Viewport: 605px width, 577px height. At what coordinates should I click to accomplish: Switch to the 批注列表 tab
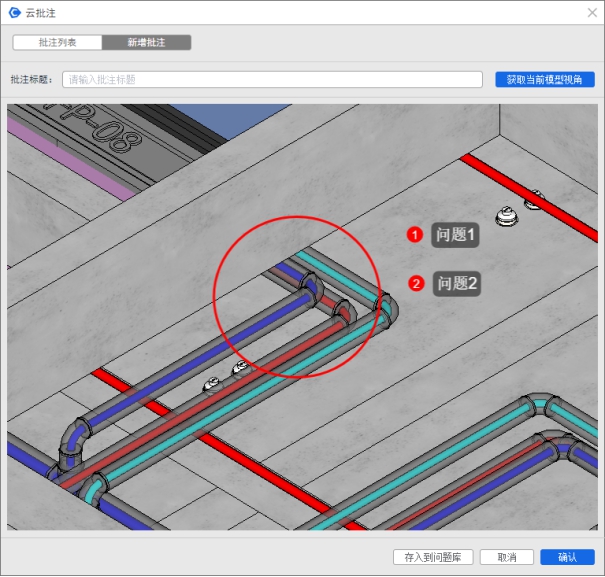pyautogui.click(x=57, y=43)
